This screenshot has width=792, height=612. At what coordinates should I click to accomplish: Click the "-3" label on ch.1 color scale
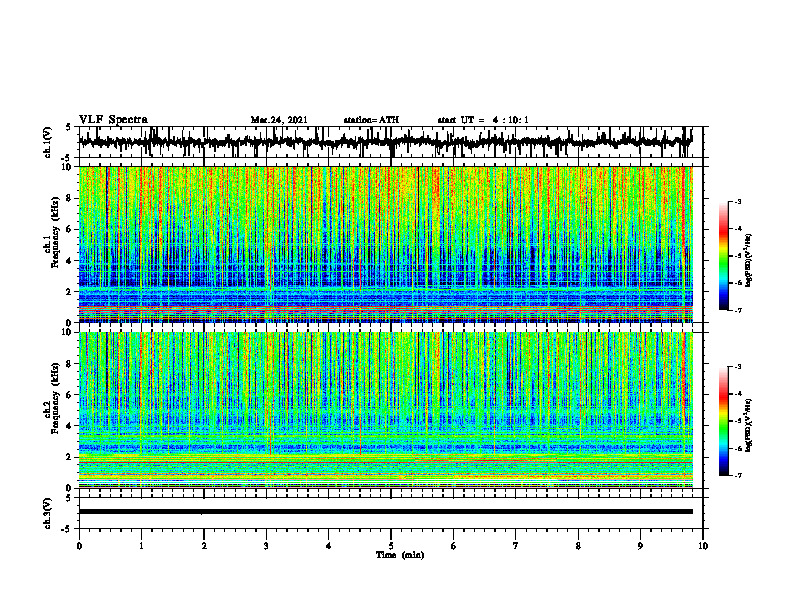(737, 201)
